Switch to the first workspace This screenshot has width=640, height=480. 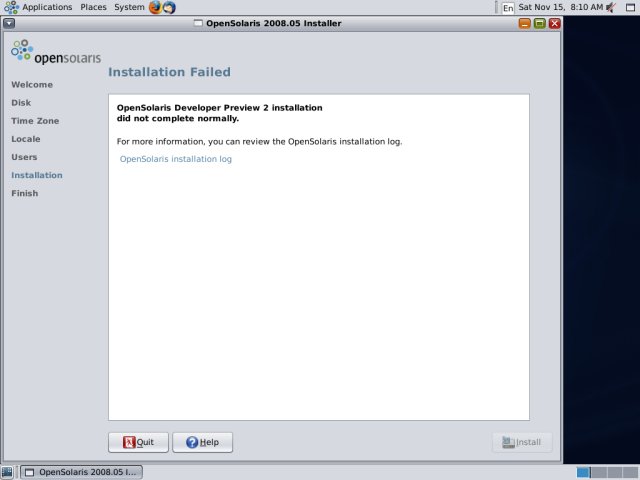[584, 473]
